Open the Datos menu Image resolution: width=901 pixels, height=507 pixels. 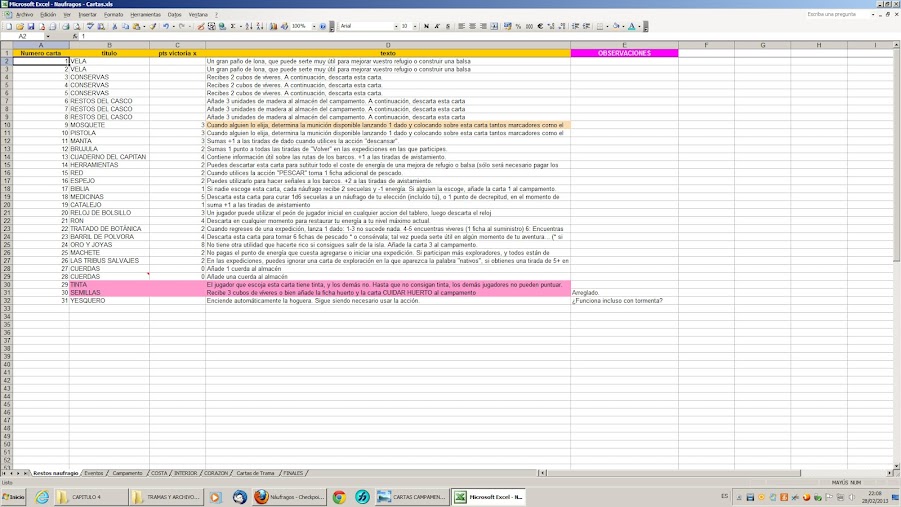pyautogui.click(x=175, y=14)
